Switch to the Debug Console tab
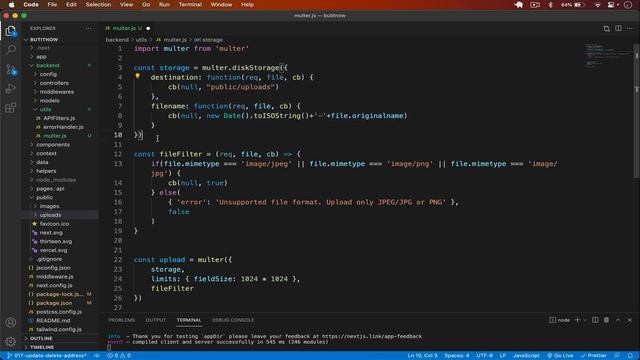This screenshot has width=640, height=360. (x=233, y=320)
